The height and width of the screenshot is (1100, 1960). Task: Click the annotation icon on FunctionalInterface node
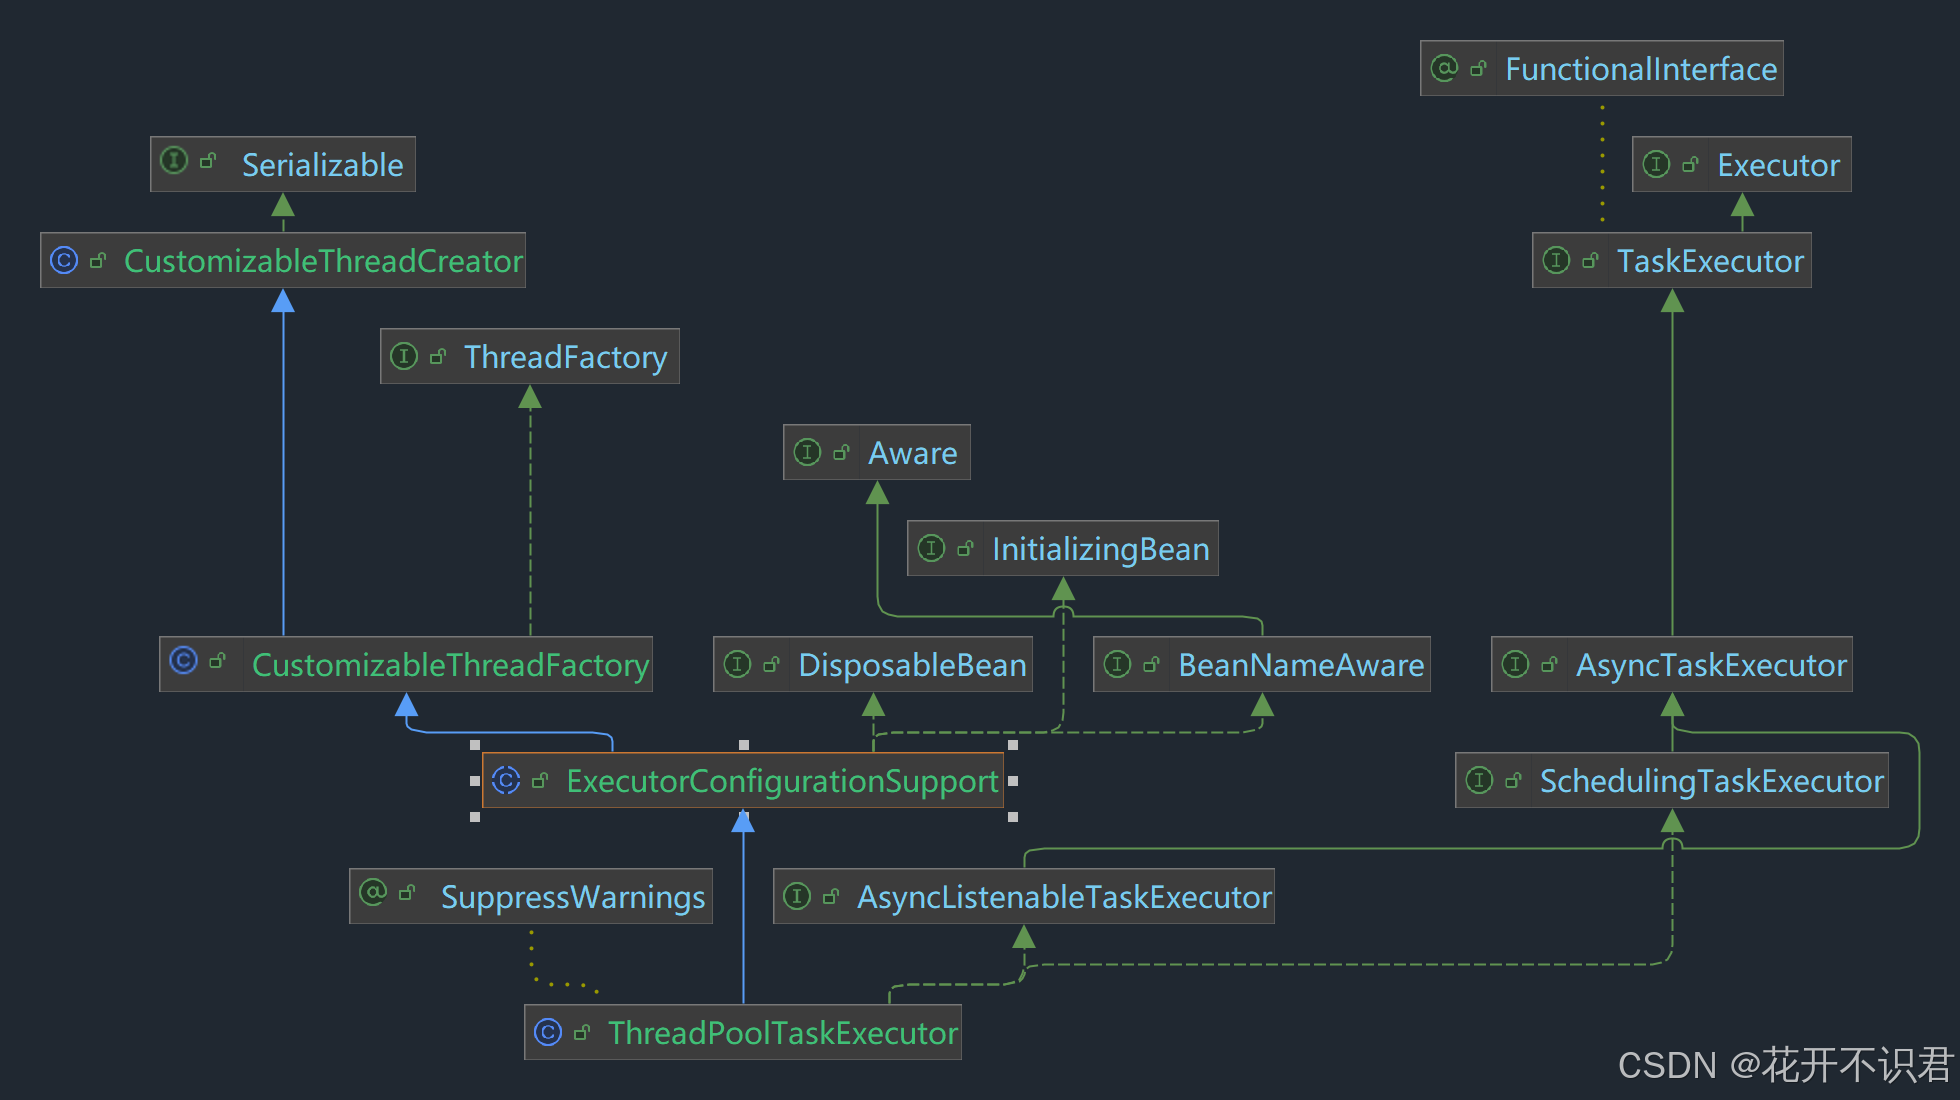(1444, 68)
